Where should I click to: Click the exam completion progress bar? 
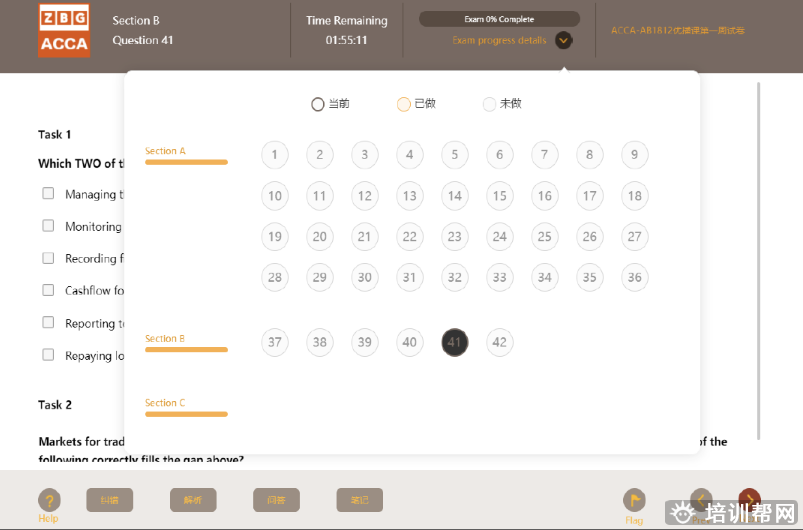(x=499, y=19)
